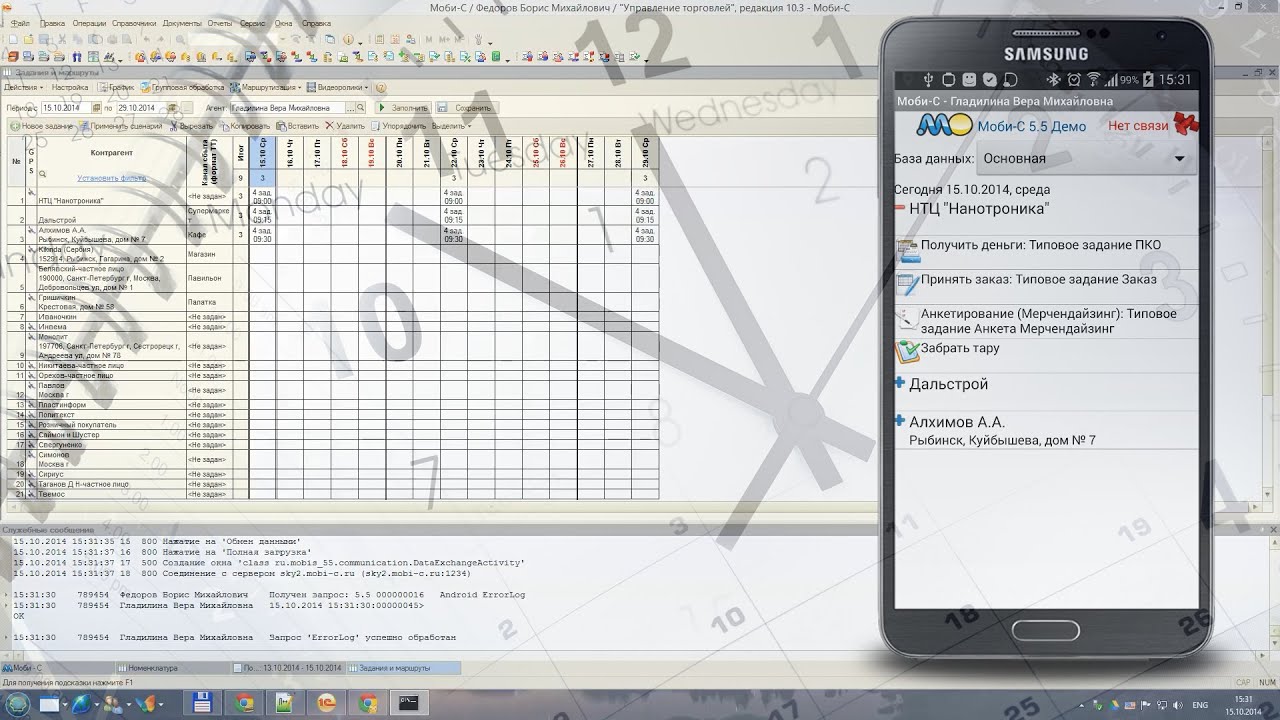The image size is (1280, 720).
Task: Open the Документы menu
Action: 182,23
